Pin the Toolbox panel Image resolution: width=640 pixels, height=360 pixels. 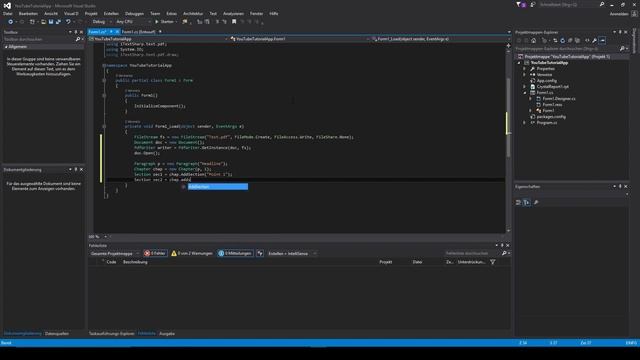[76, 32]
